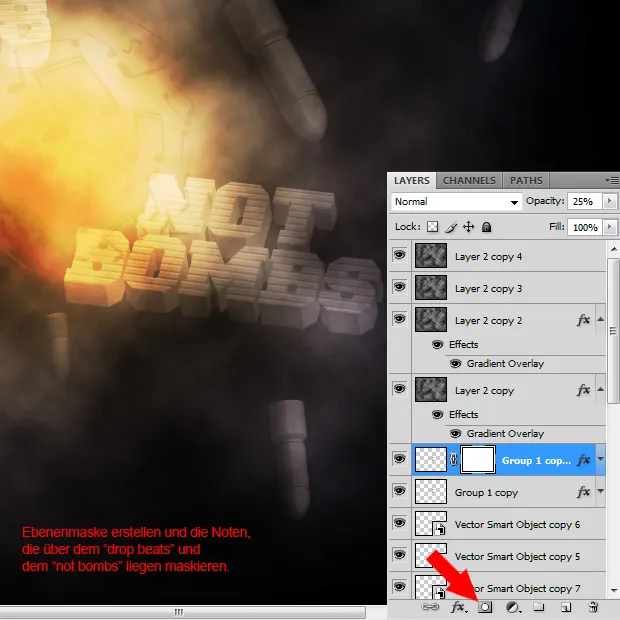Screen dimensions: 620x620
Task: Click the Add layer mask icon
Action: 486,607
